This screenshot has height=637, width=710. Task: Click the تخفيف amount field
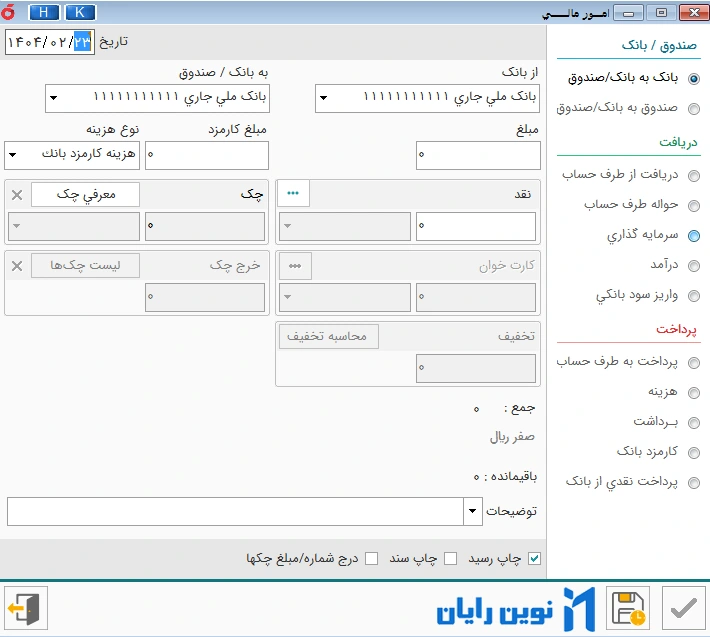[476, 368]
